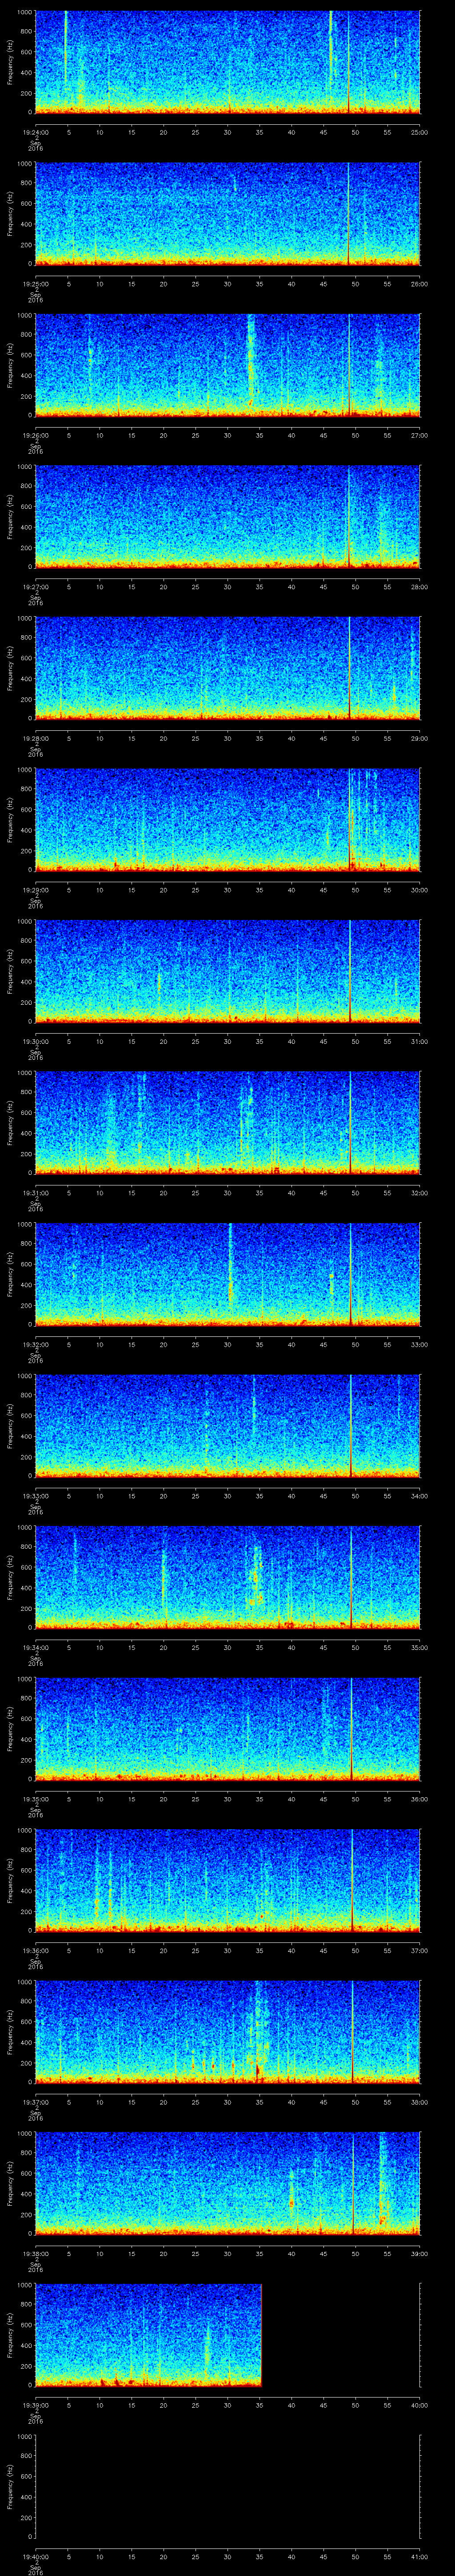This screenshot has width=455, height=2576.
Task: Click the 34:00 end time label
Action: click(419, 1496)
